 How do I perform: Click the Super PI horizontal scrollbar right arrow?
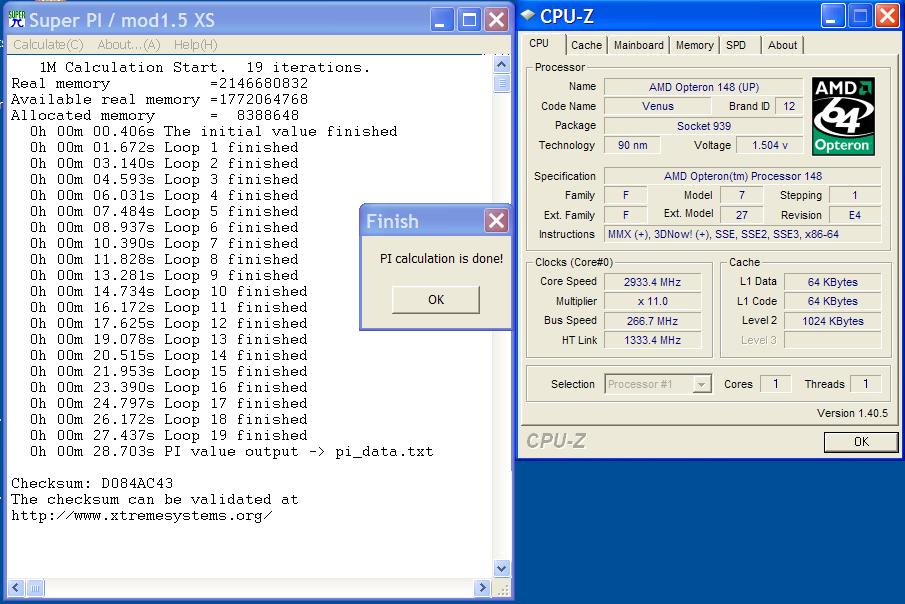pos(482,588)
